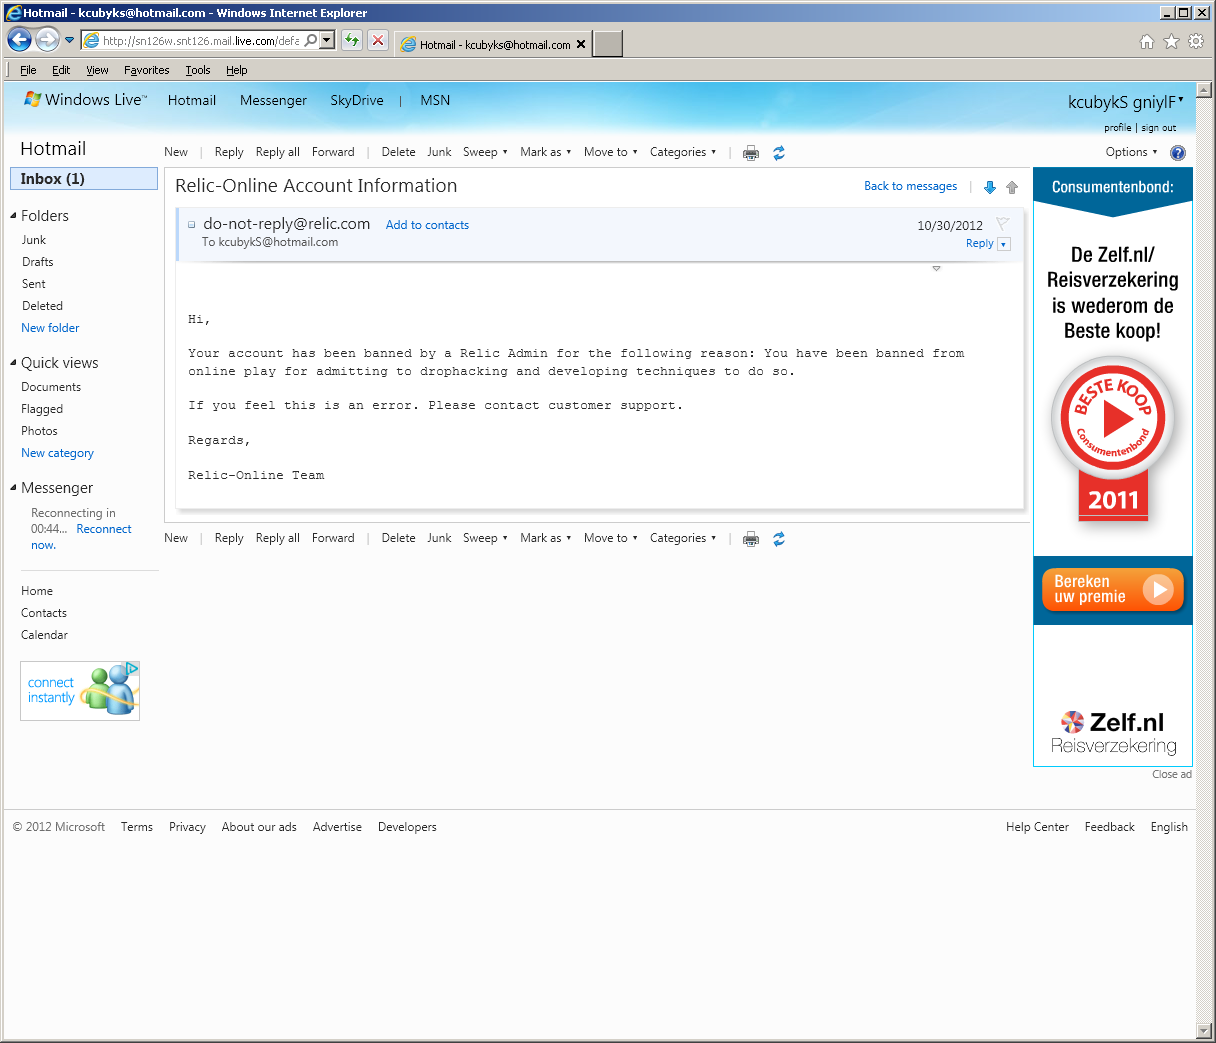This screenshot has width=1216, height=1043.
Task: Expand the Categories dropdown in top toolbar
Action: point(683,152)
